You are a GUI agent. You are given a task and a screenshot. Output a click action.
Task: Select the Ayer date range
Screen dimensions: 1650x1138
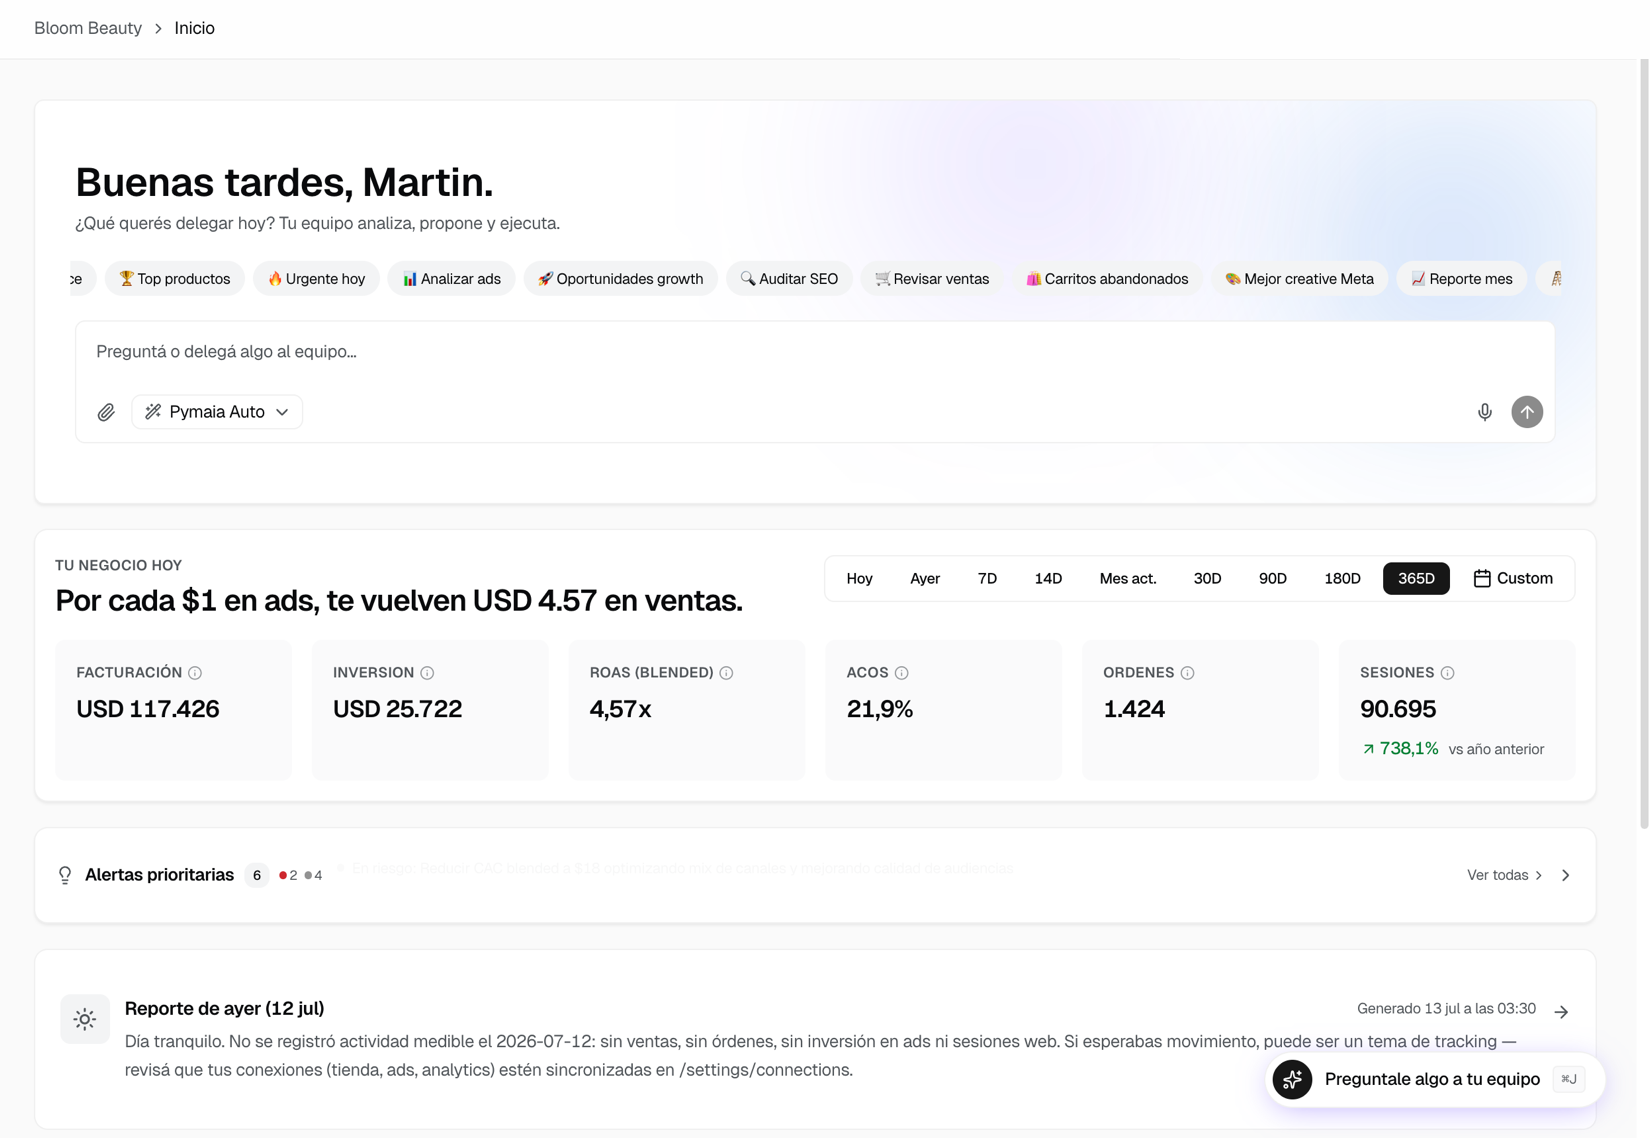(x=925, y=578)
